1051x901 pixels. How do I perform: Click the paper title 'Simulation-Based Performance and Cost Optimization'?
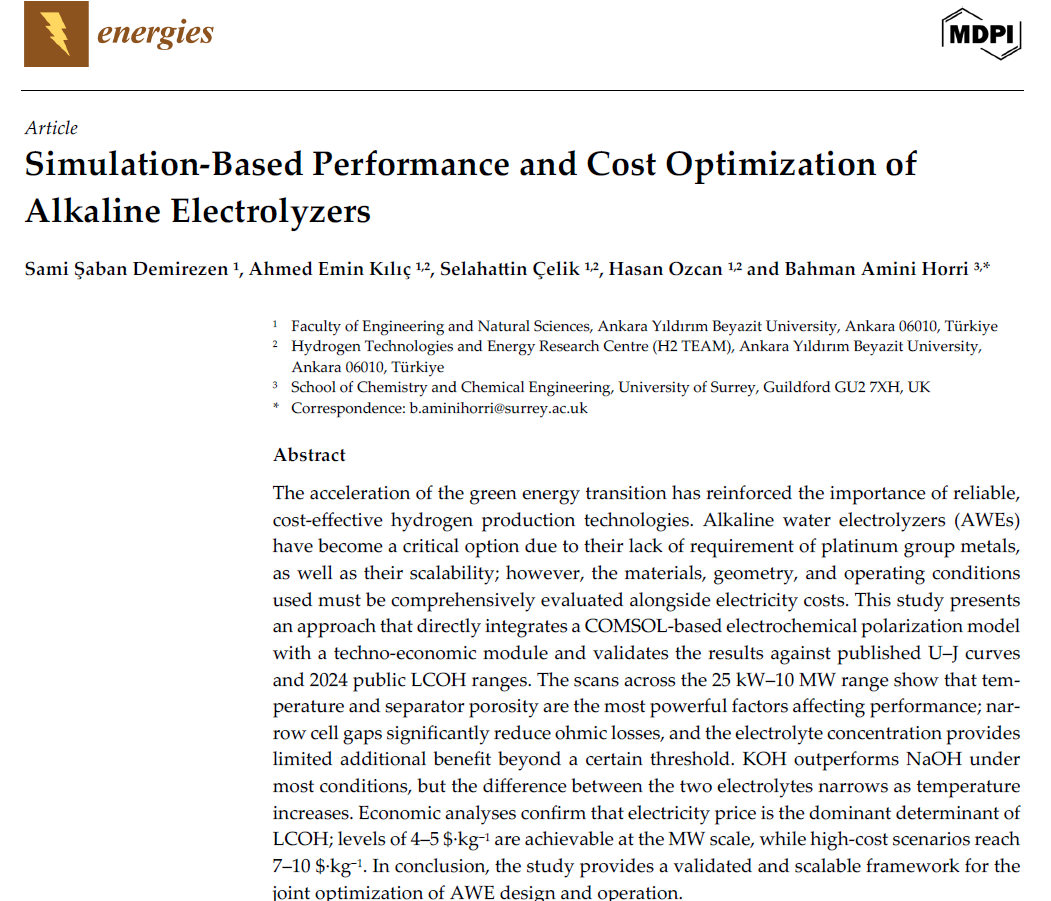coord(470,164)
